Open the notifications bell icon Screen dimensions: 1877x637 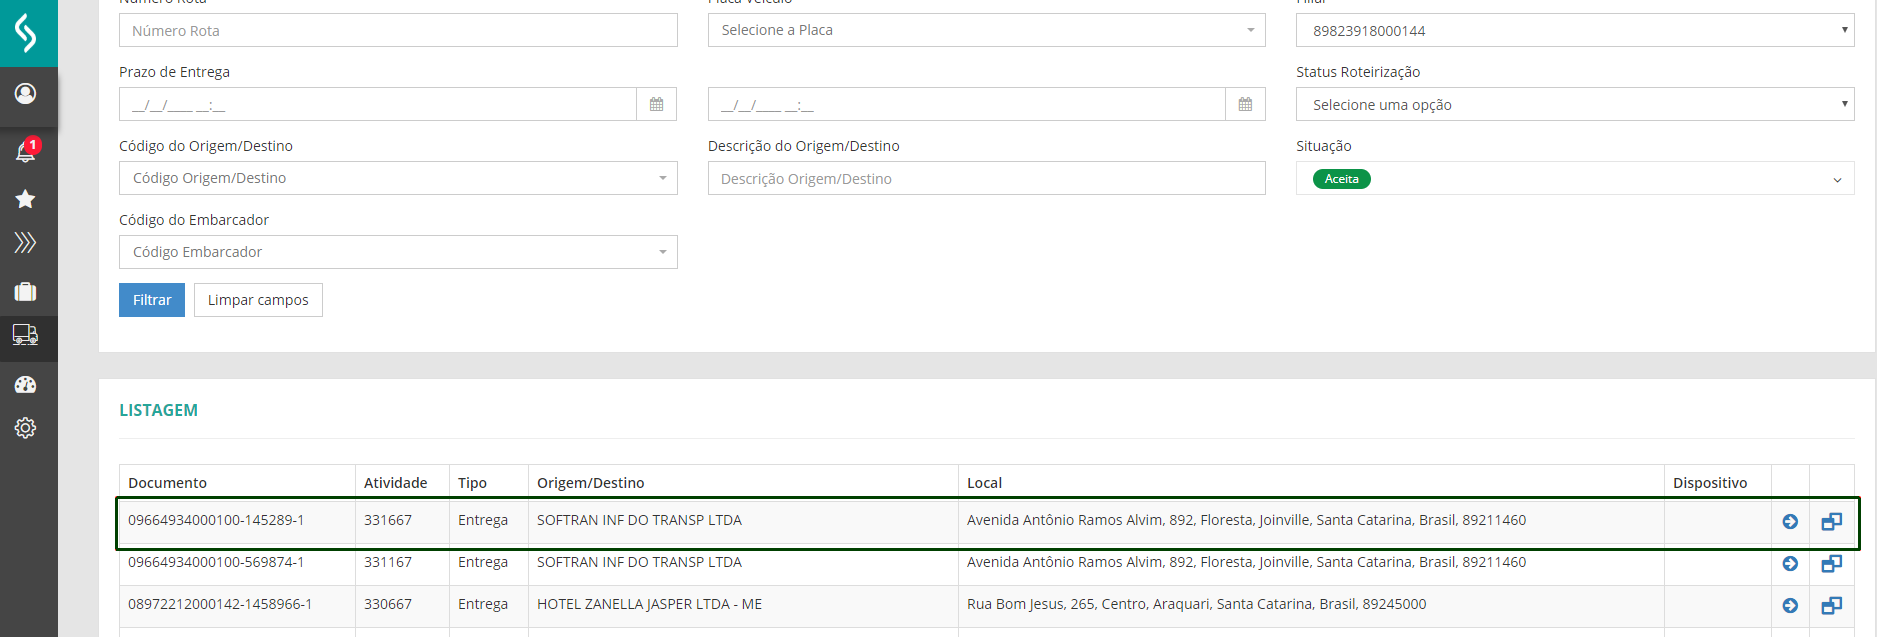pyautogui.click(x=26, y=151)
